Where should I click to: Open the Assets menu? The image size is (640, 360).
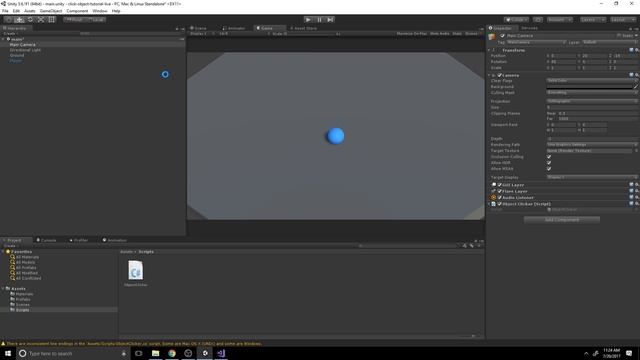[x=30, y=11]
